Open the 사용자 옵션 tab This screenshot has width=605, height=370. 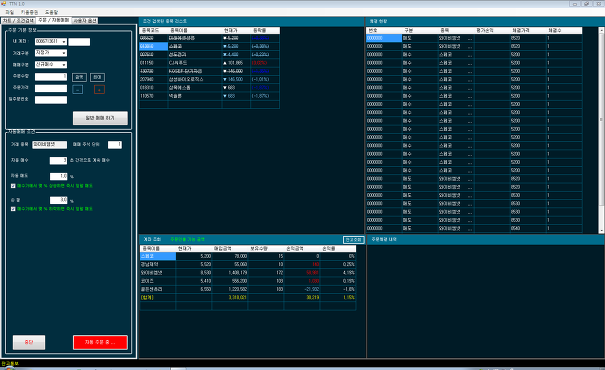[x=85, y=21]
